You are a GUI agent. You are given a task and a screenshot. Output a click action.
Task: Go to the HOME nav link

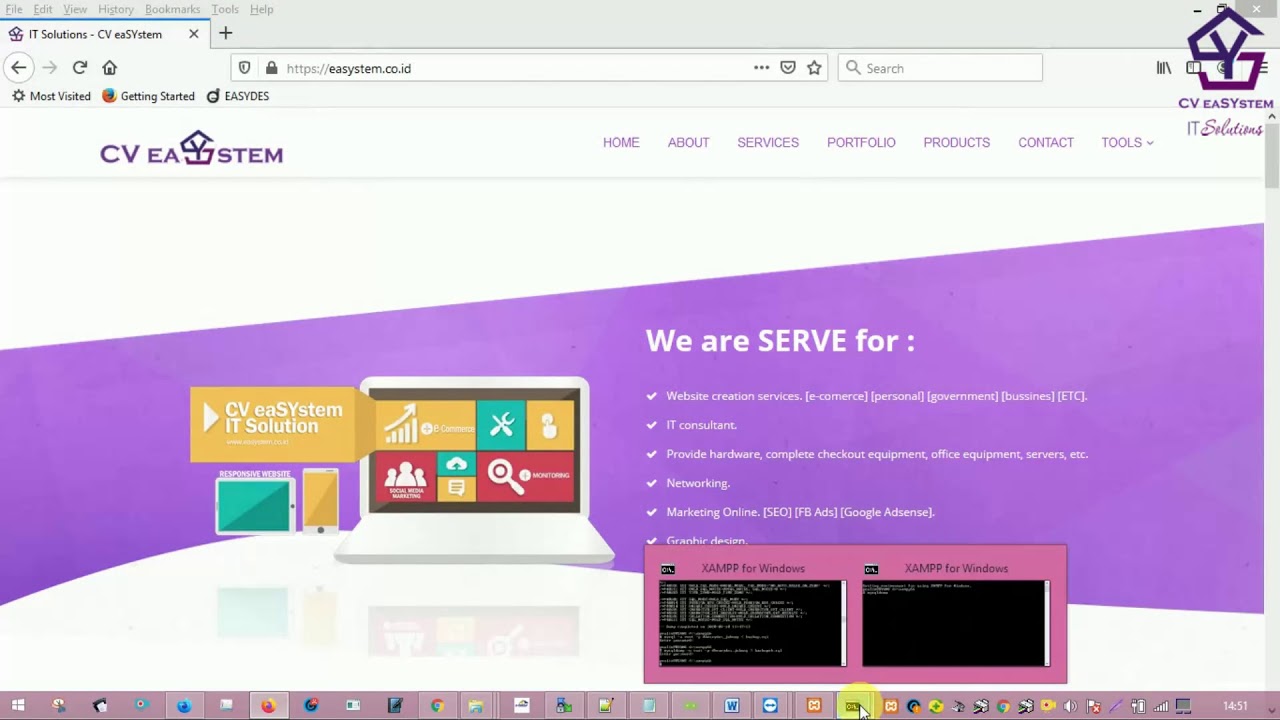coord(621,143)
